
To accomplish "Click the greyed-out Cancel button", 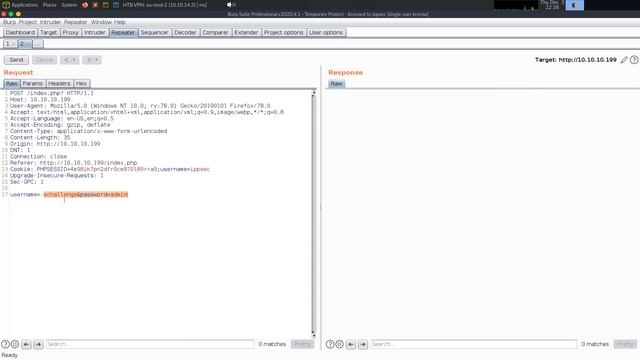I will (x=44, y=60).
